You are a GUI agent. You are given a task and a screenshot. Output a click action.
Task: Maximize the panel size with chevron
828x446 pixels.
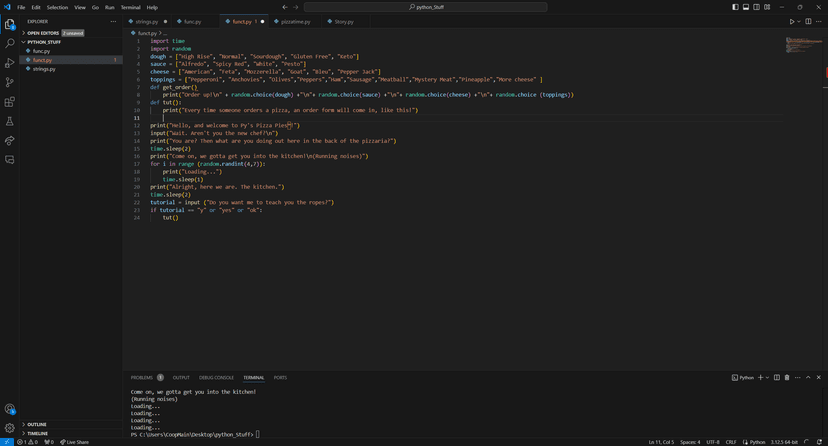[x=808, y=377]
